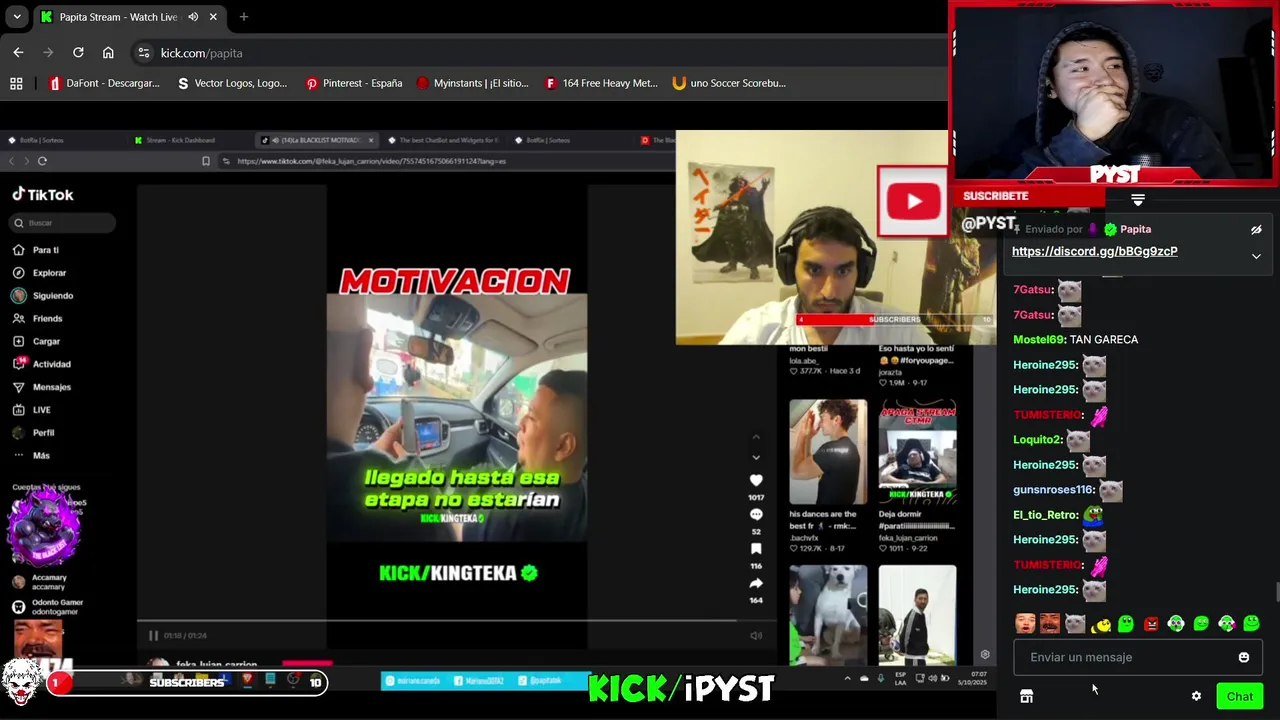Open a new browser tab
This screenshot has width=1280, height=720.
tap(243, 17)
